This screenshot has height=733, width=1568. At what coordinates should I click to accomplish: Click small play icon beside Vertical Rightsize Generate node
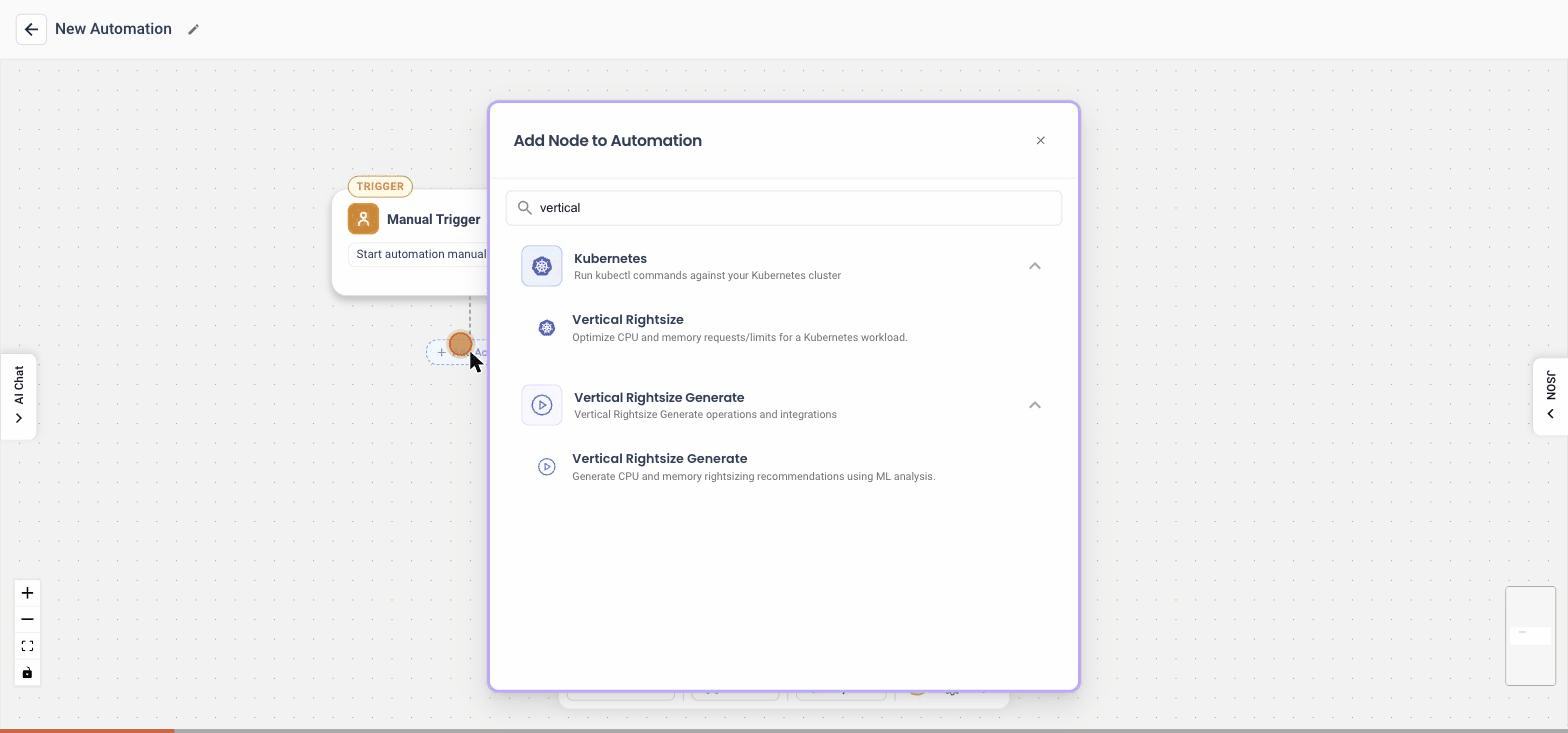click(547, 467)
